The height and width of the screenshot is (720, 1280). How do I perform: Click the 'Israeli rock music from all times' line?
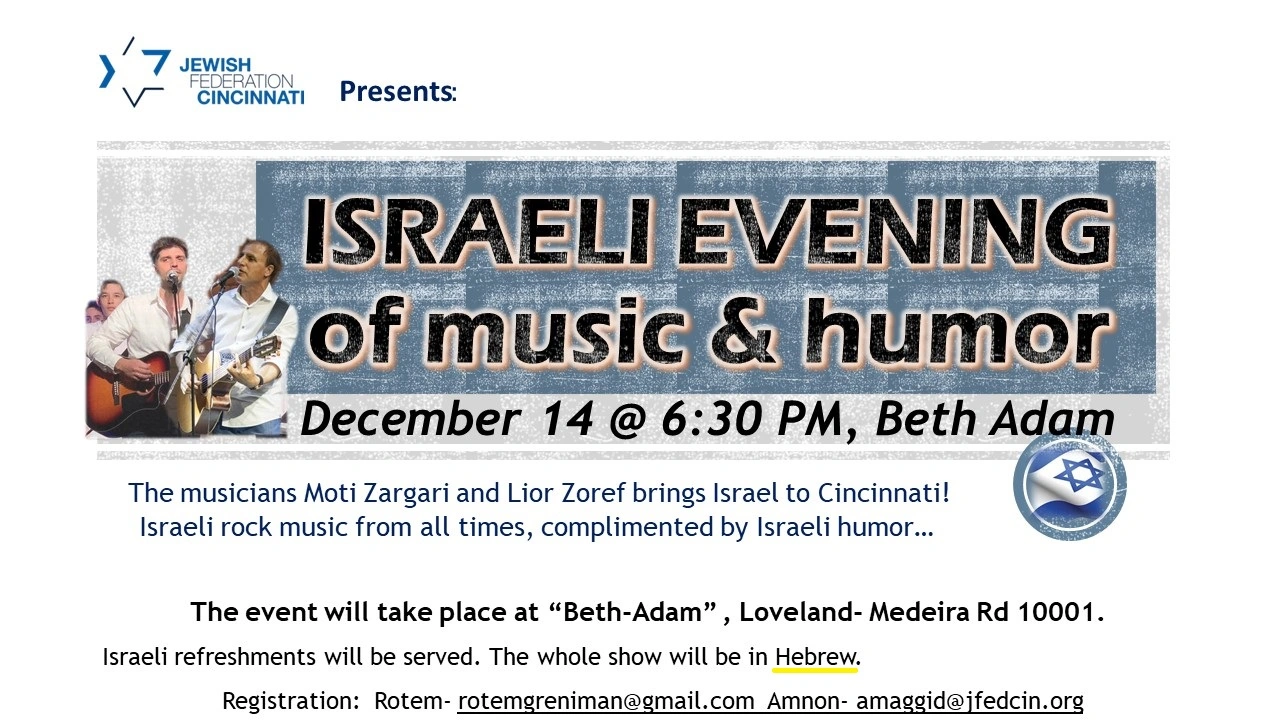537,526
